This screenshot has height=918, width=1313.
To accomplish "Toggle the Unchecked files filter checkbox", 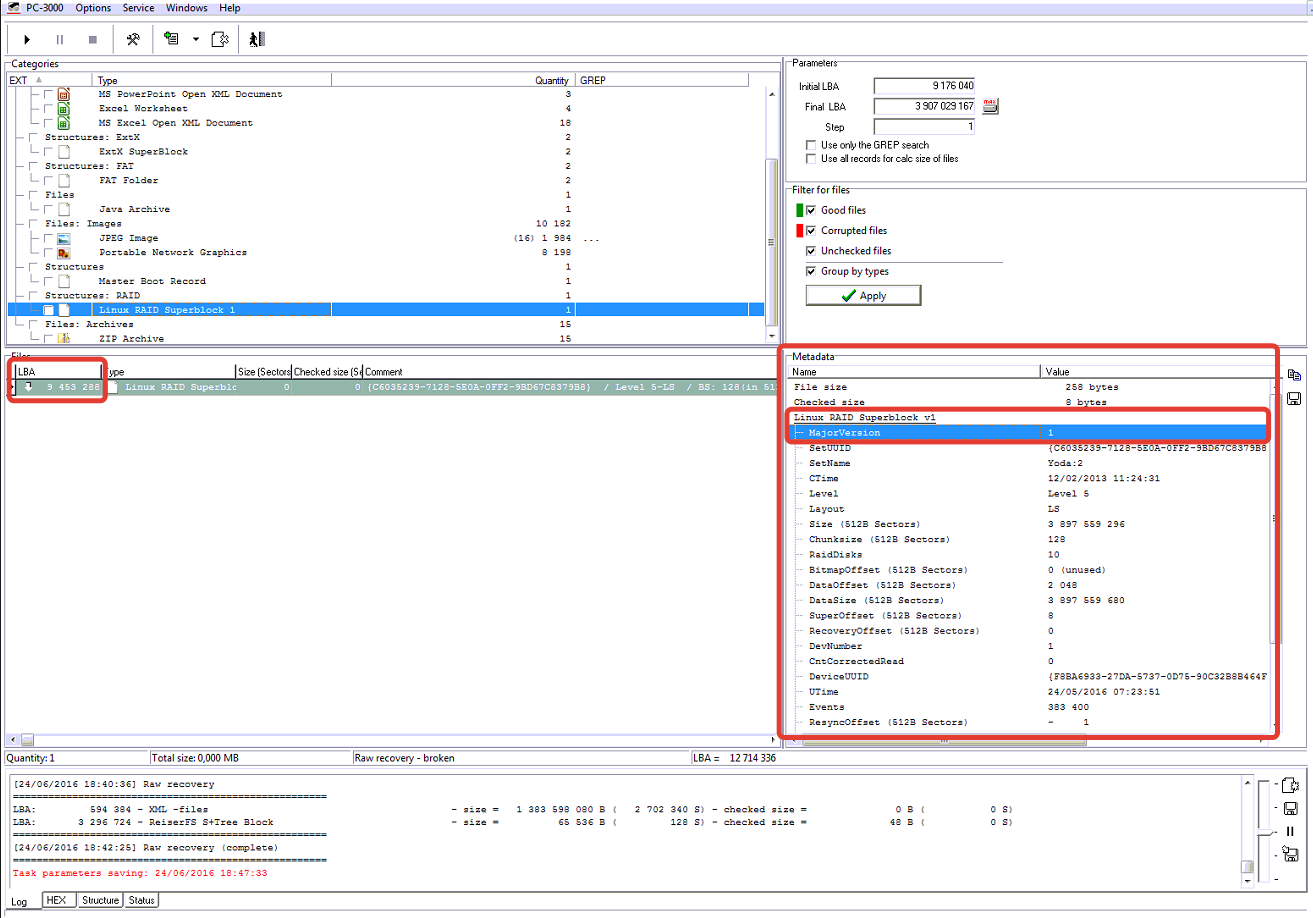I will click(x=811, y=250).
